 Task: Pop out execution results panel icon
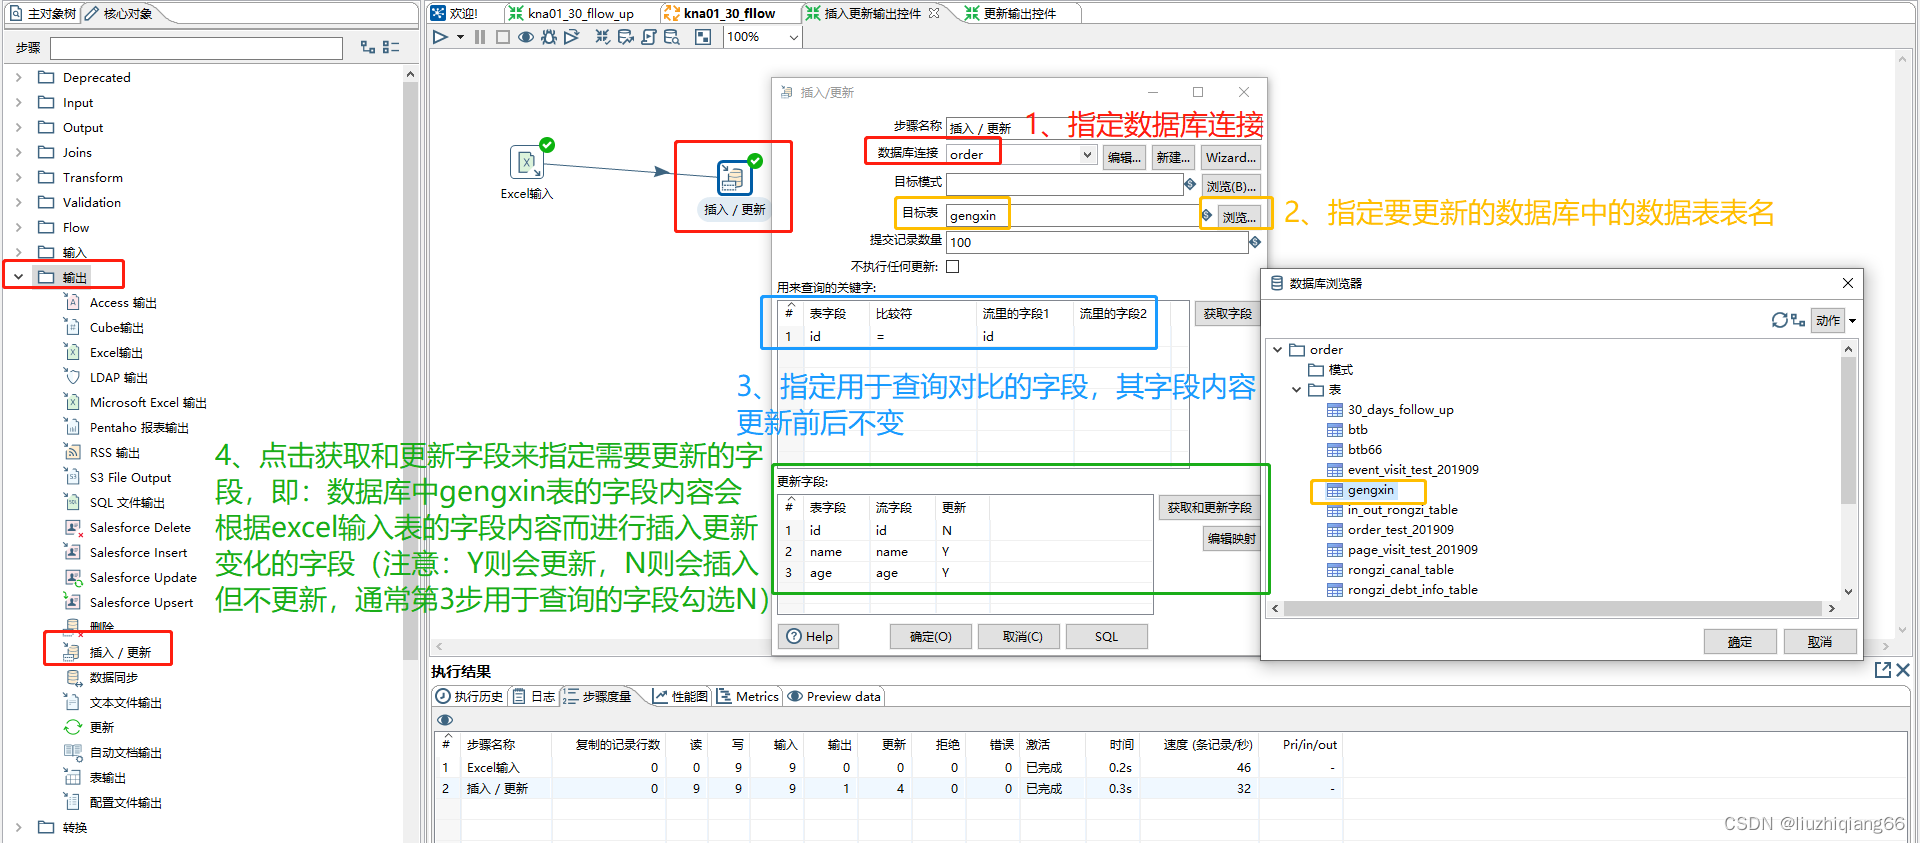click(1883, 670)
